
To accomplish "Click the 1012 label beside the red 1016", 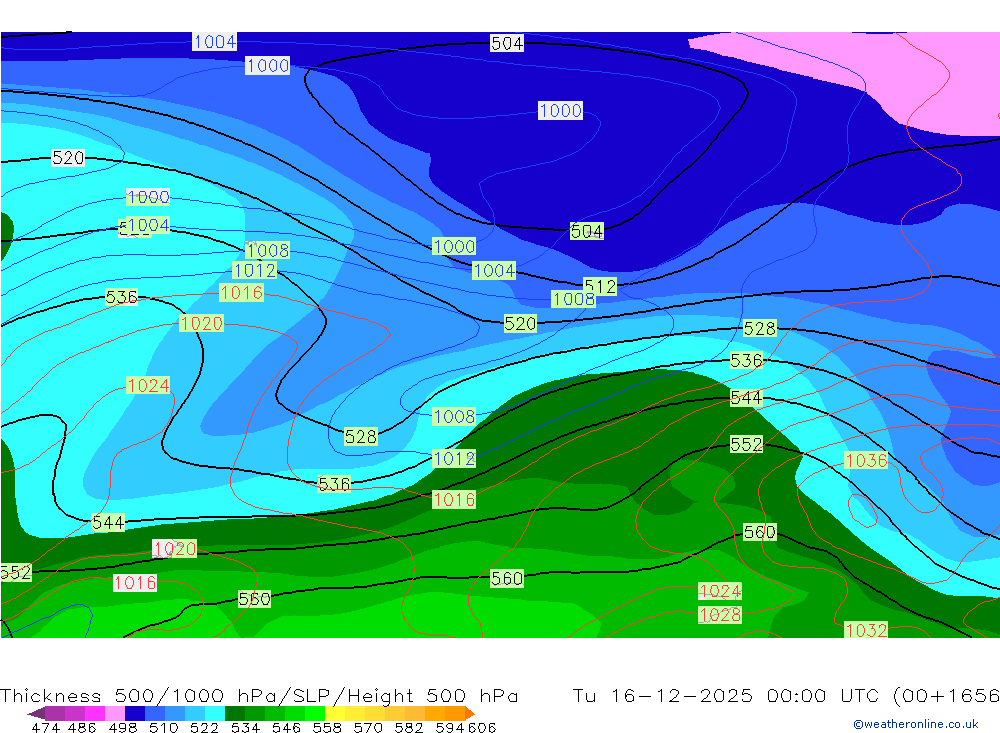I will coord(254,270).
